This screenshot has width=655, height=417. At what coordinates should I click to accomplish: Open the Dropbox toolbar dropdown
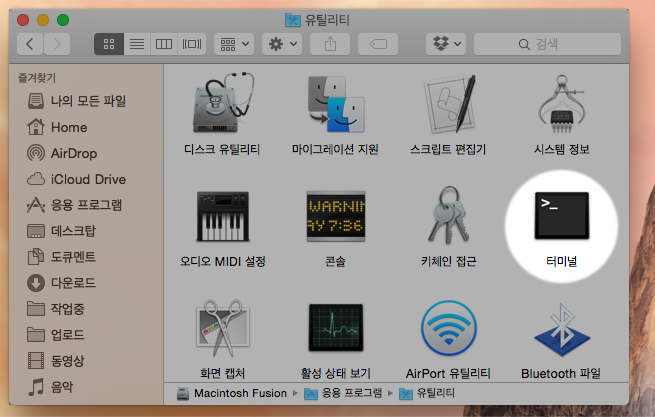tap(446, 44)
